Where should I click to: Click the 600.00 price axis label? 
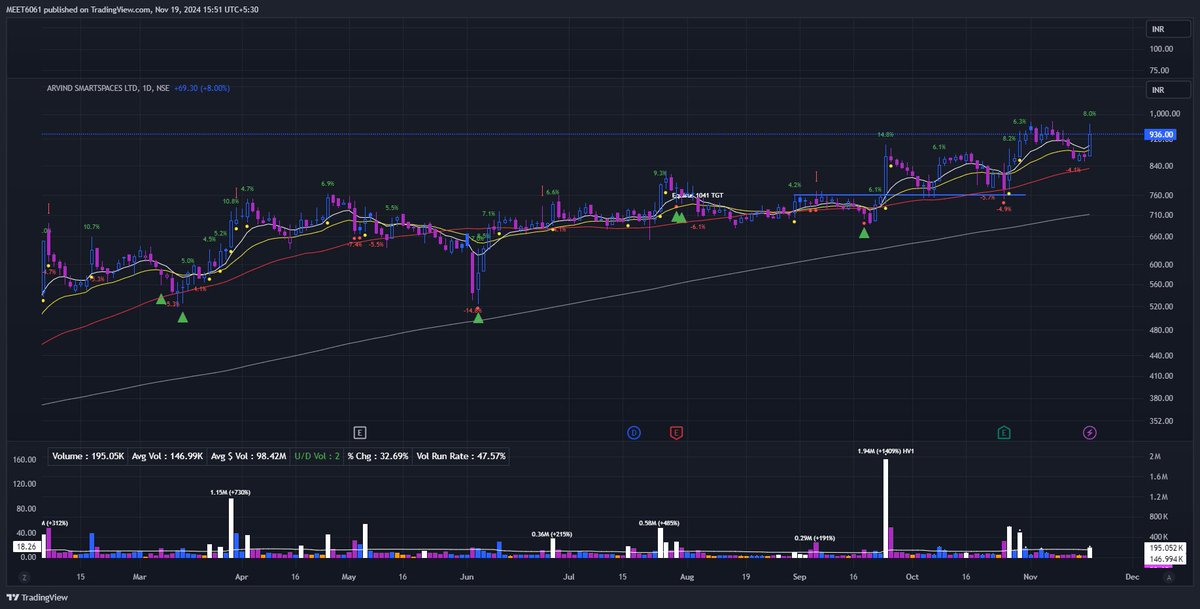pos(1160,264)
